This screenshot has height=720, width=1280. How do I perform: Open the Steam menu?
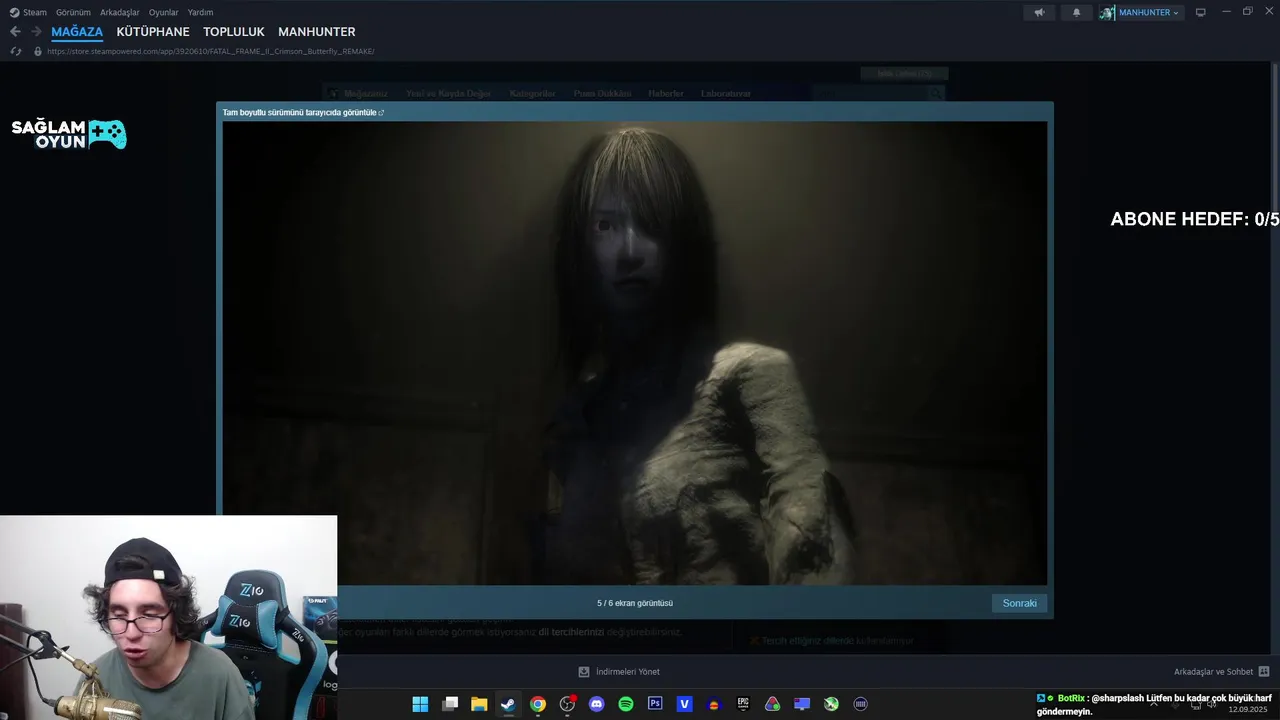(28, 12)
